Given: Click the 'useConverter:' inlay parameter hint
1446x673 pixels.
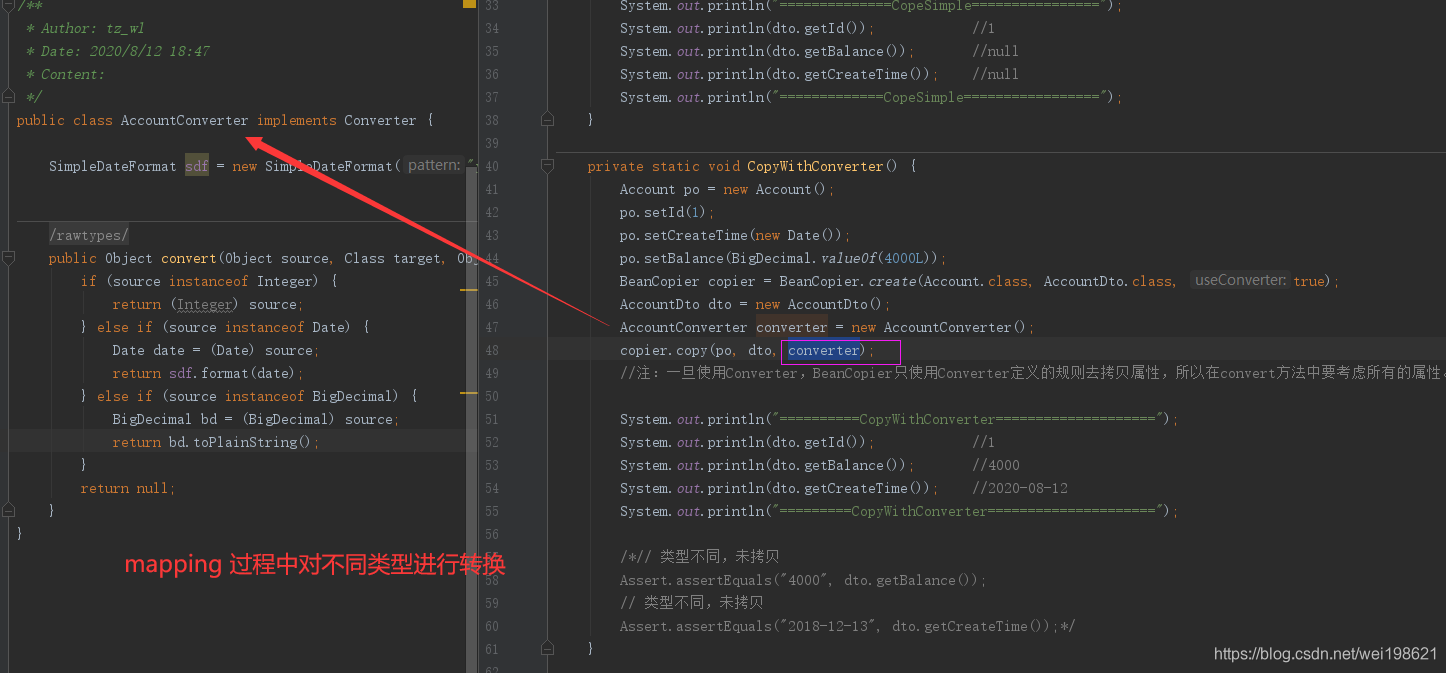Looking at the screenshot, I should tap(1240, 281).
